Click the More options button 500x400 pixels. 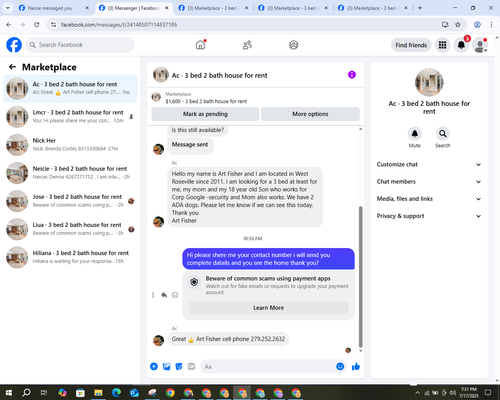pyautogui.click(x=310, y=114)
